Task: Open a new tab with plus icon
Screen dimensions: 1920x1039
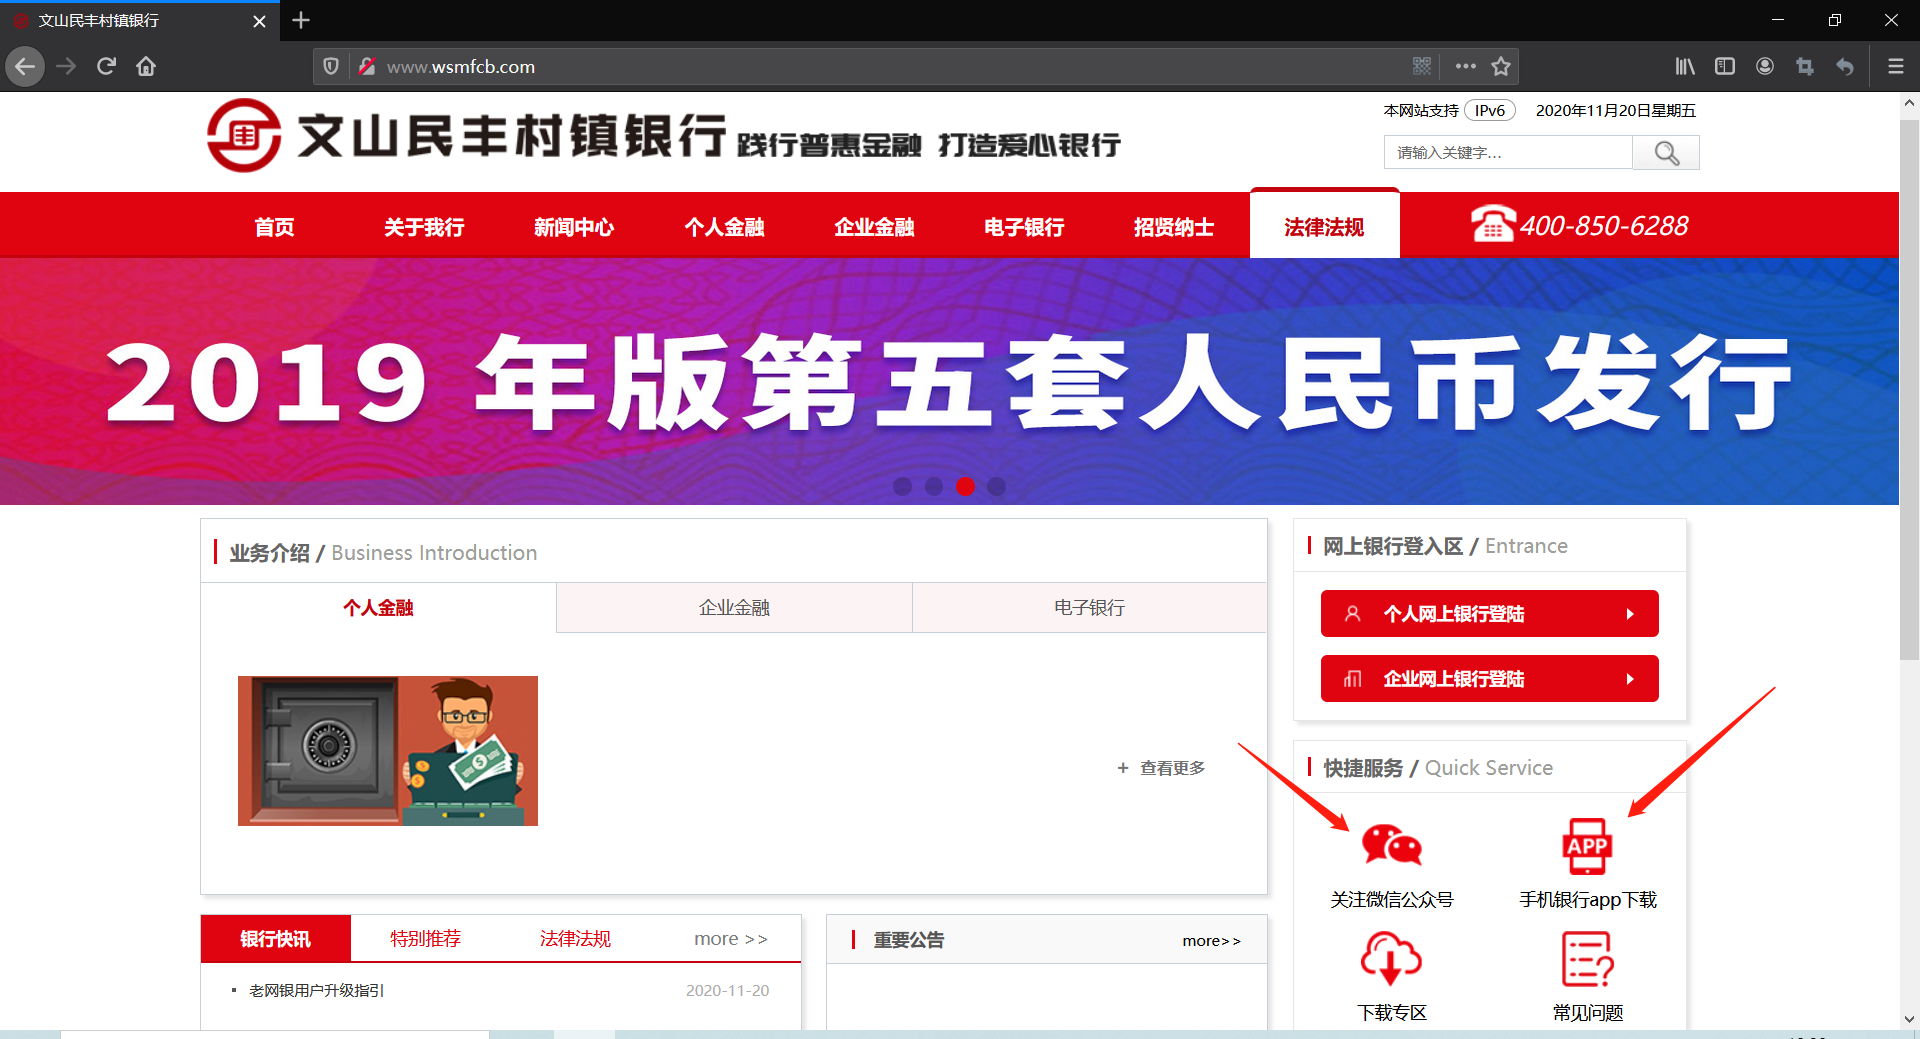Action: 301,20
